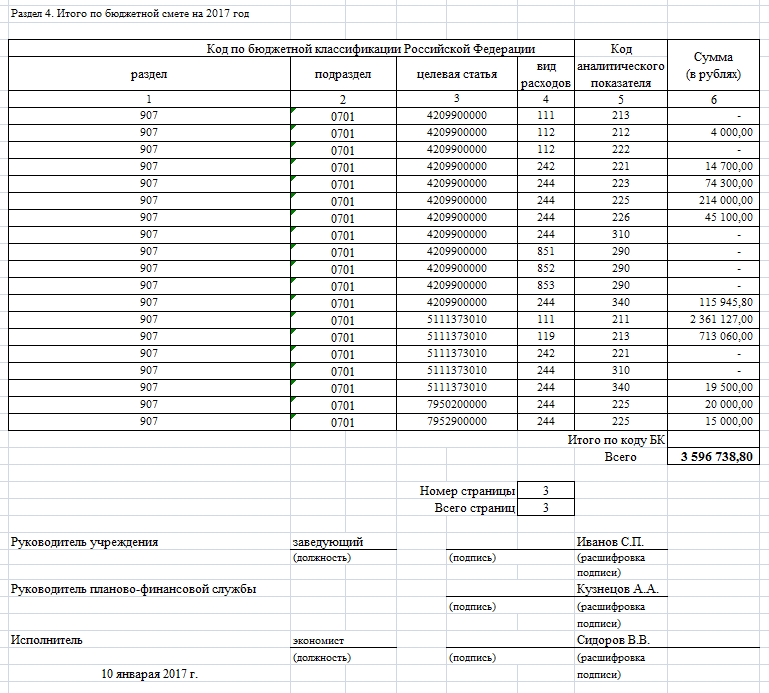Select the cell with amount 713 060,00
Image resolution: width=769 pixels, height=693 pixels.
(x=714, y=336)
